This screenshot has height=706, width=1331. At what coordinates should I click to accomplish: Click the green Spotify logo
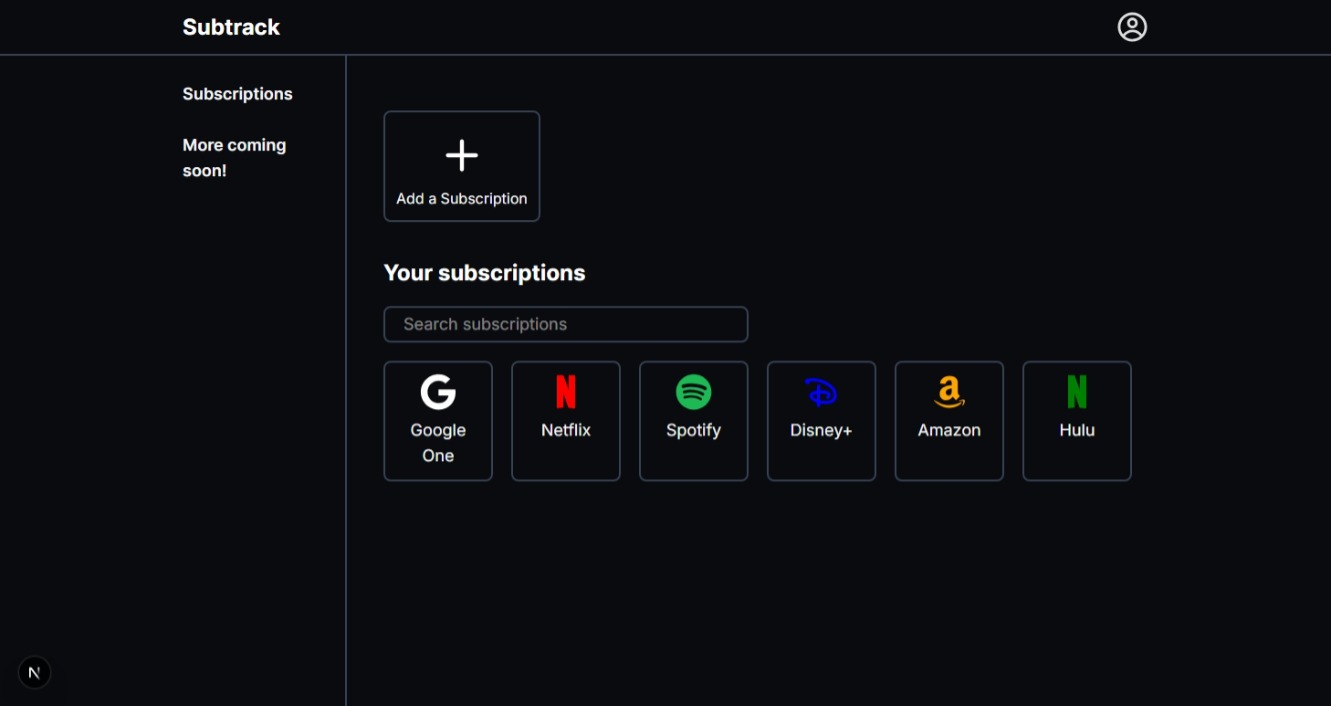point(693,392)
